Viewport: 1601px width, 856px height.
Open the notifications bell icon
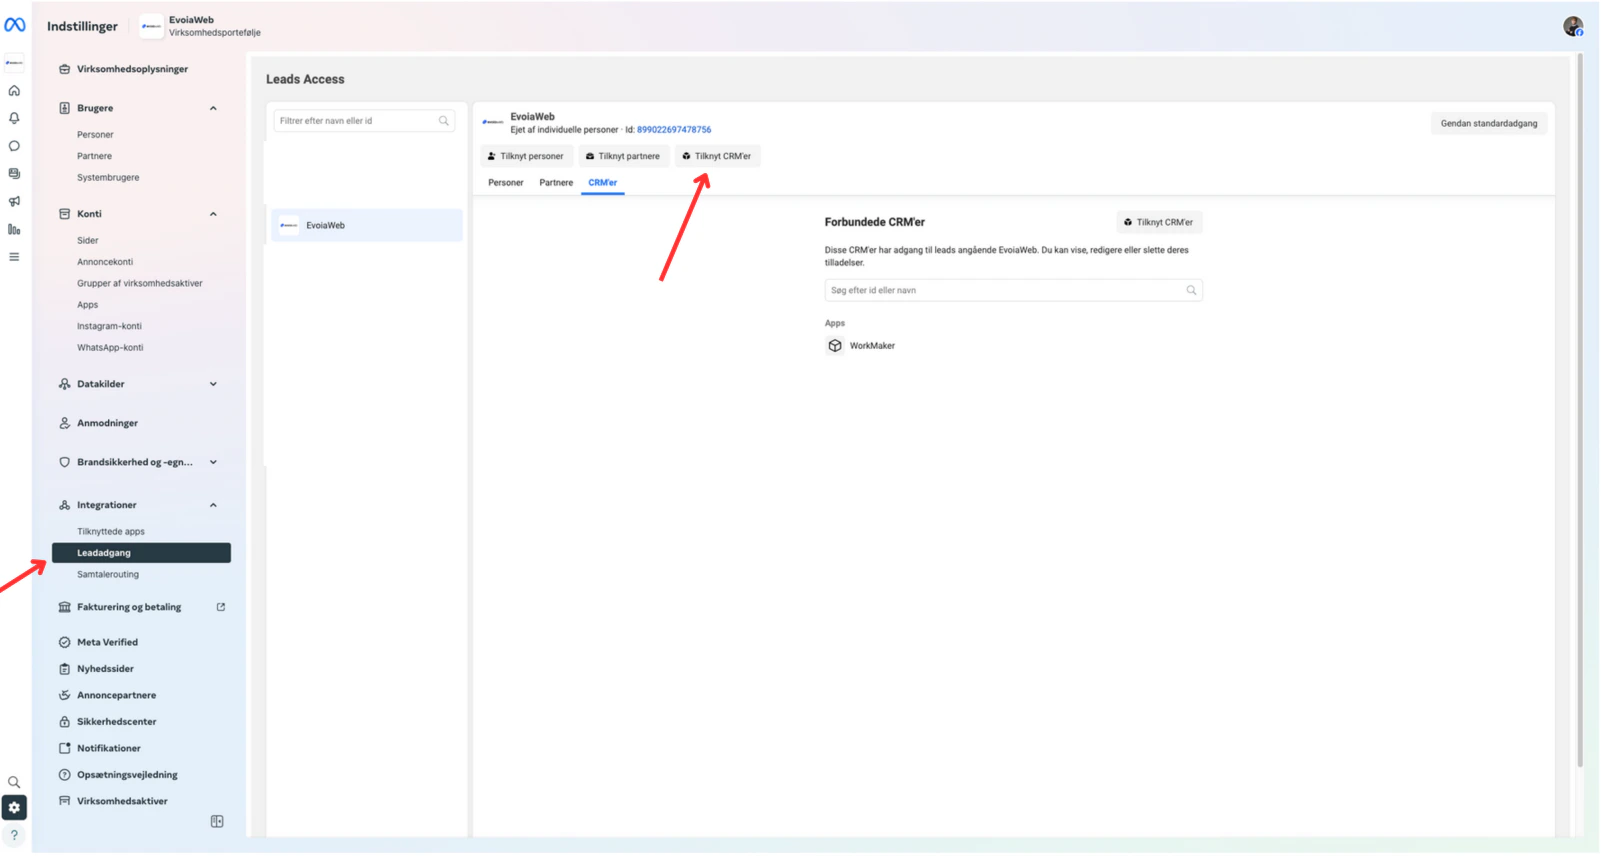14,118
